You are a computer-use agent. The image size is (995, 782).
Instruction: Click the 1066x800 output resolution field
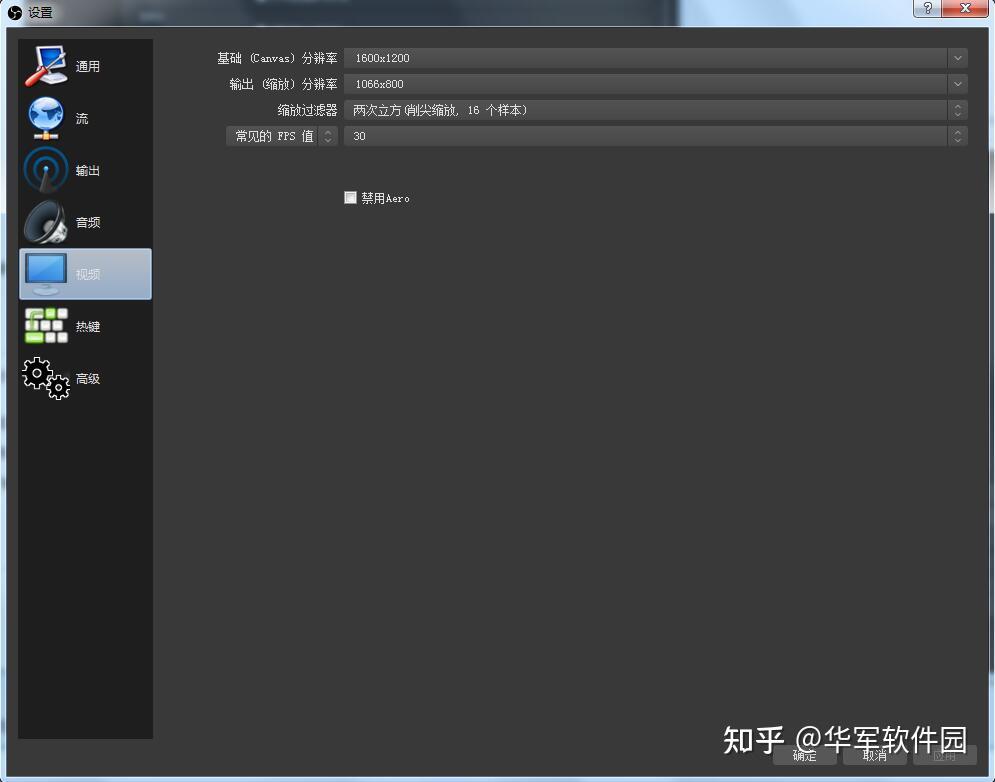(647, 84)
